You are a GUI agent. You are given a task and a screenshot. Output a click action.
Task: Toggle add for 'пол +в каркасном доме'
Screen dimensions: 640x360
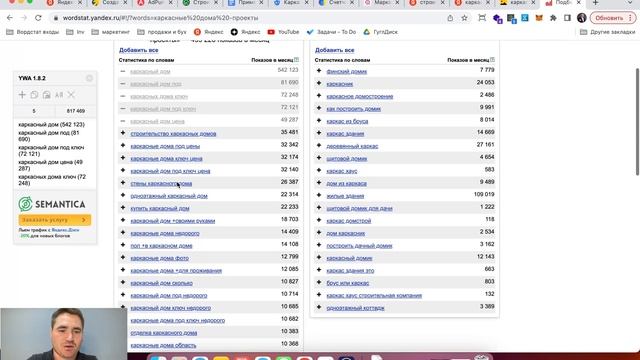click(x=123, y=245)
